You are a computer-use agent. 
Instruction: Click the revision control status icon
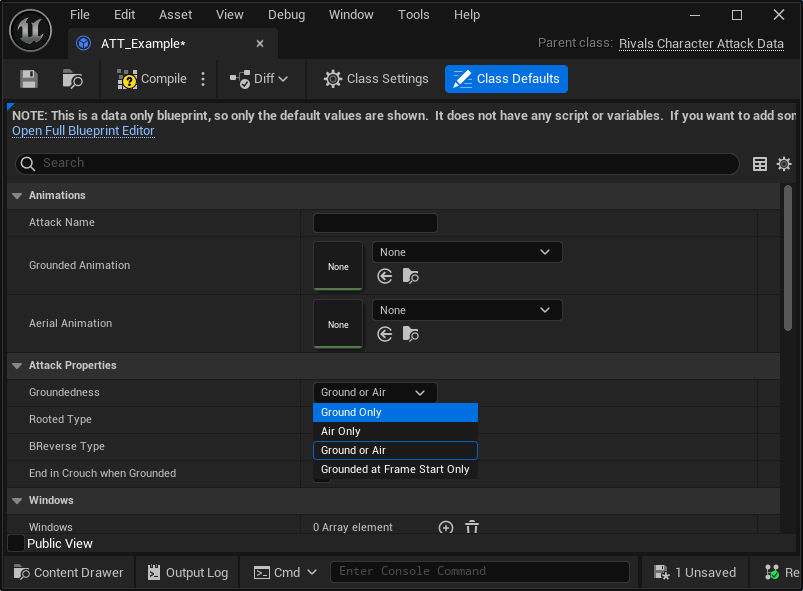click(772, 572)
